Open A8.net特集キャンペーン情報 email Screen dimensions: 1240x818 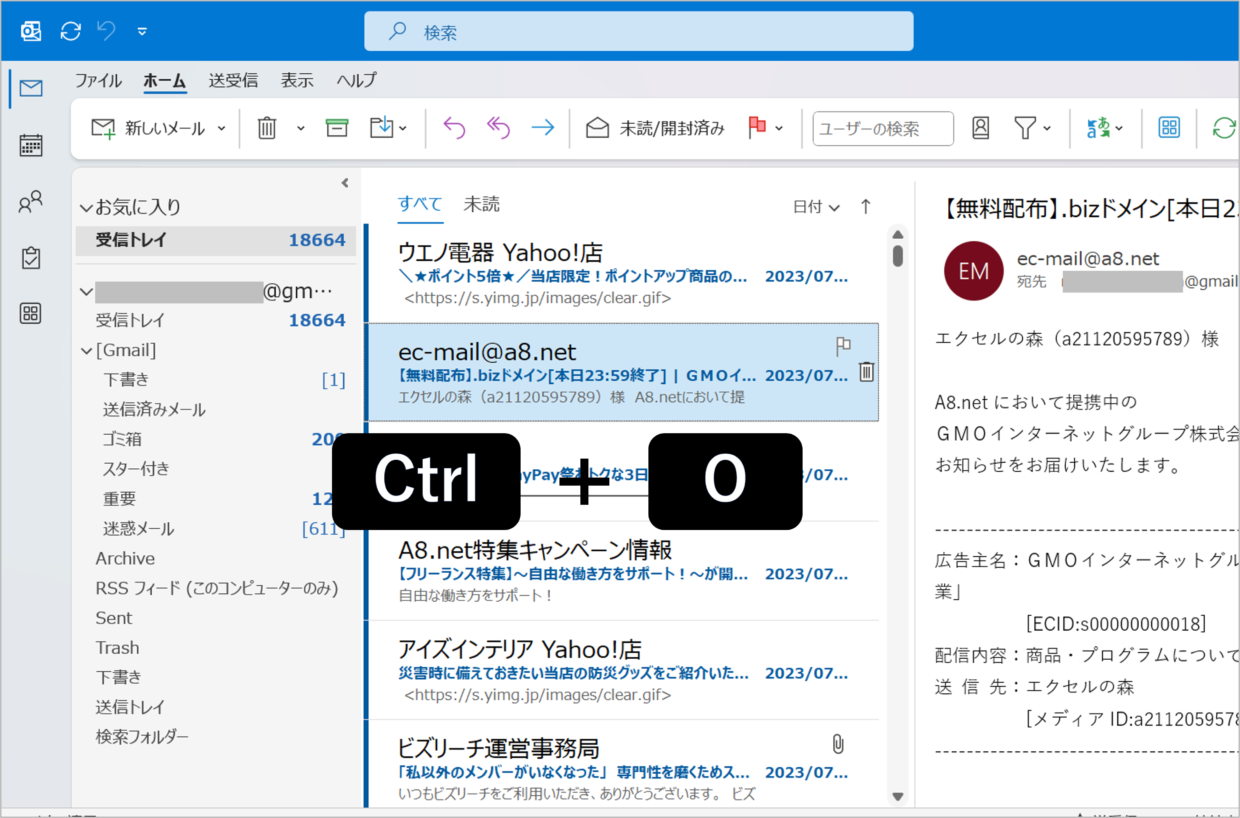[x=623, y=571]
